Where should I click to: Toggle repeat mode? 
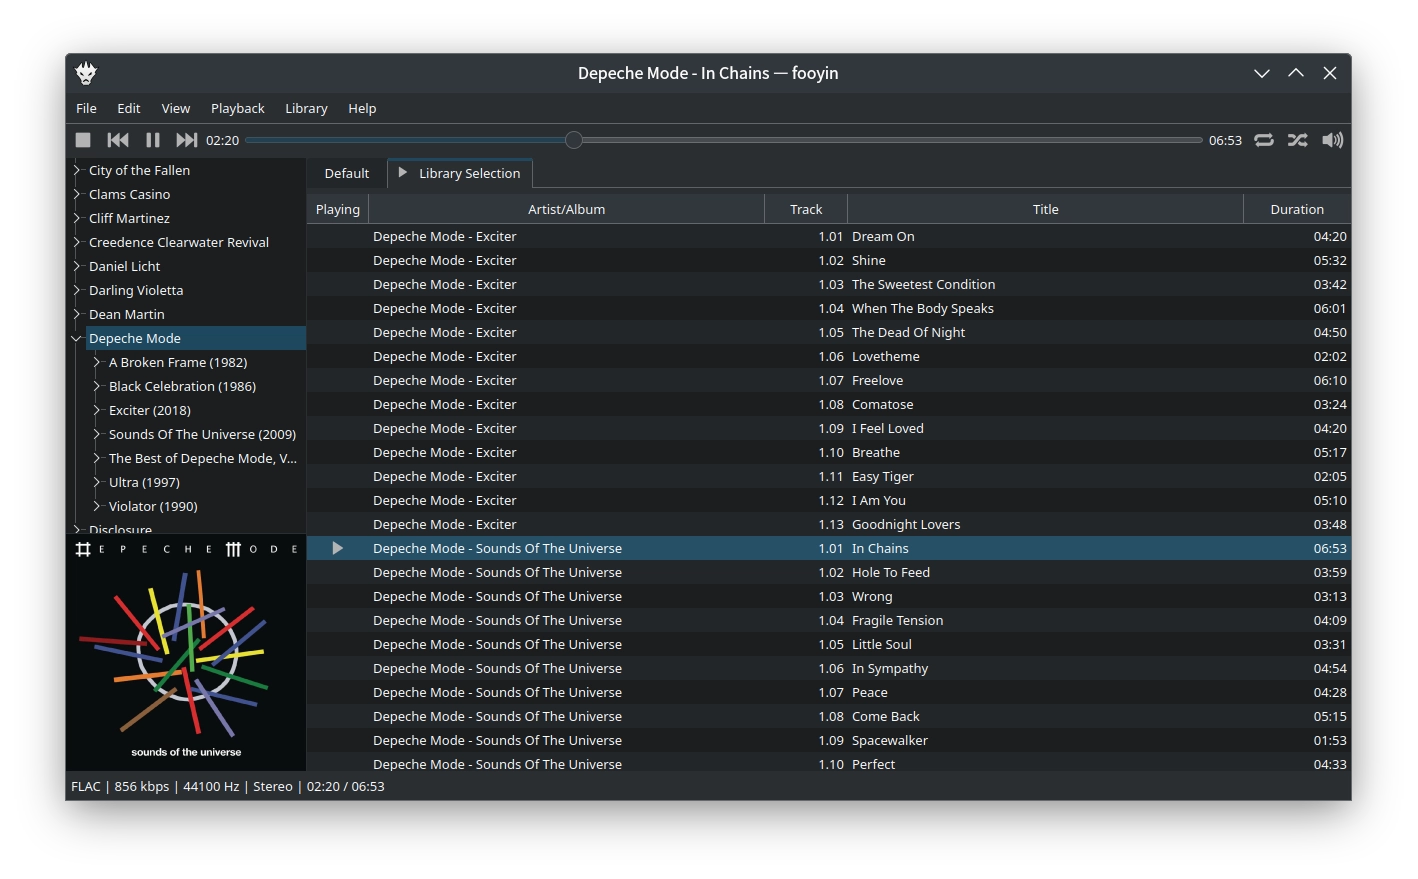pos(1264,140)
